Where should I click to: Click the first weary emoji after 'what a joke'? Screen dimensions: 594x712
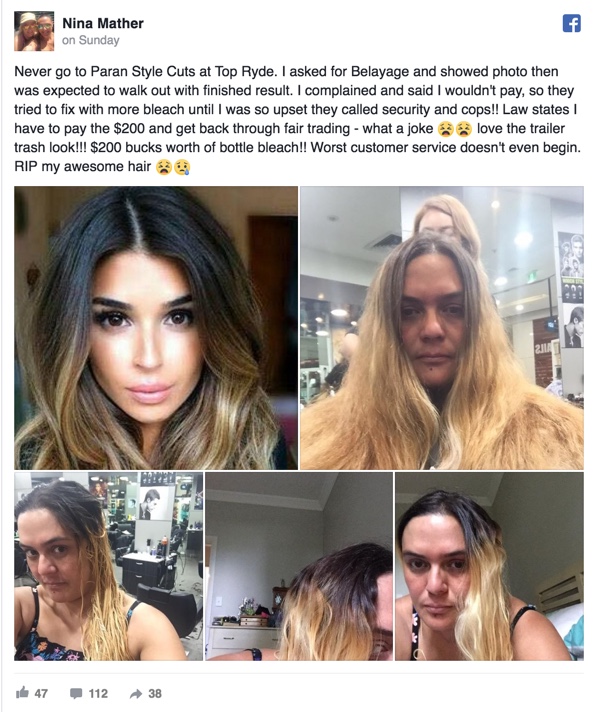point(445,129)
